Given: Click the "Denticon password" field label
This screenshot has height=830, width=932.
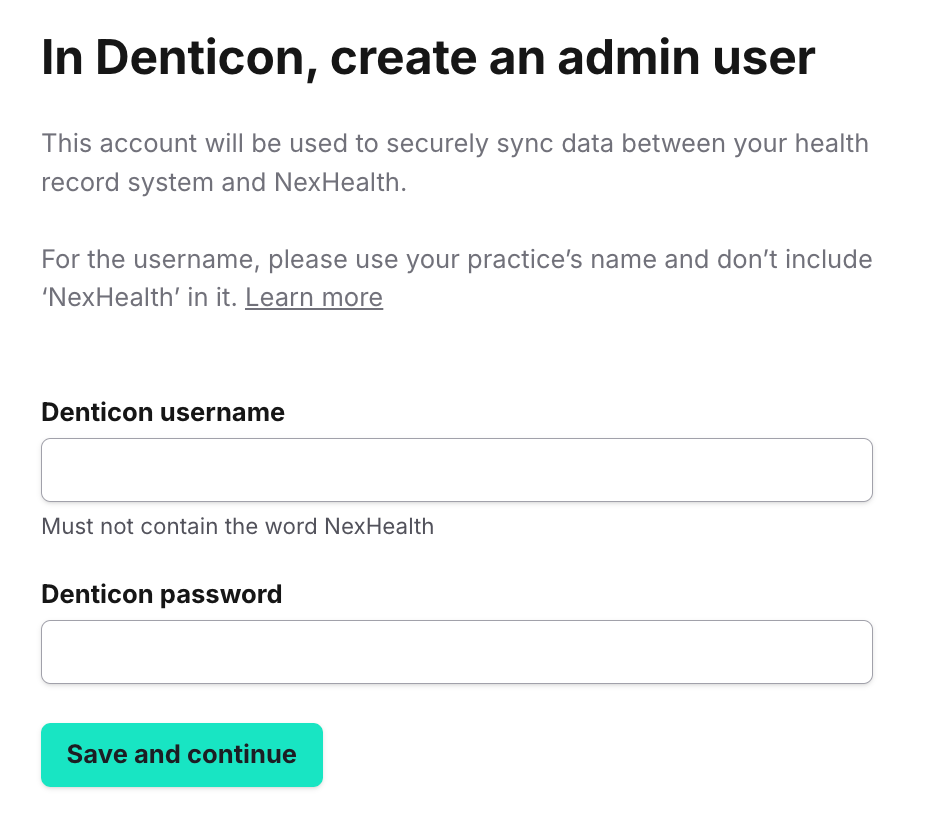Looking at the screenshot, I should [x=162, y=594].
